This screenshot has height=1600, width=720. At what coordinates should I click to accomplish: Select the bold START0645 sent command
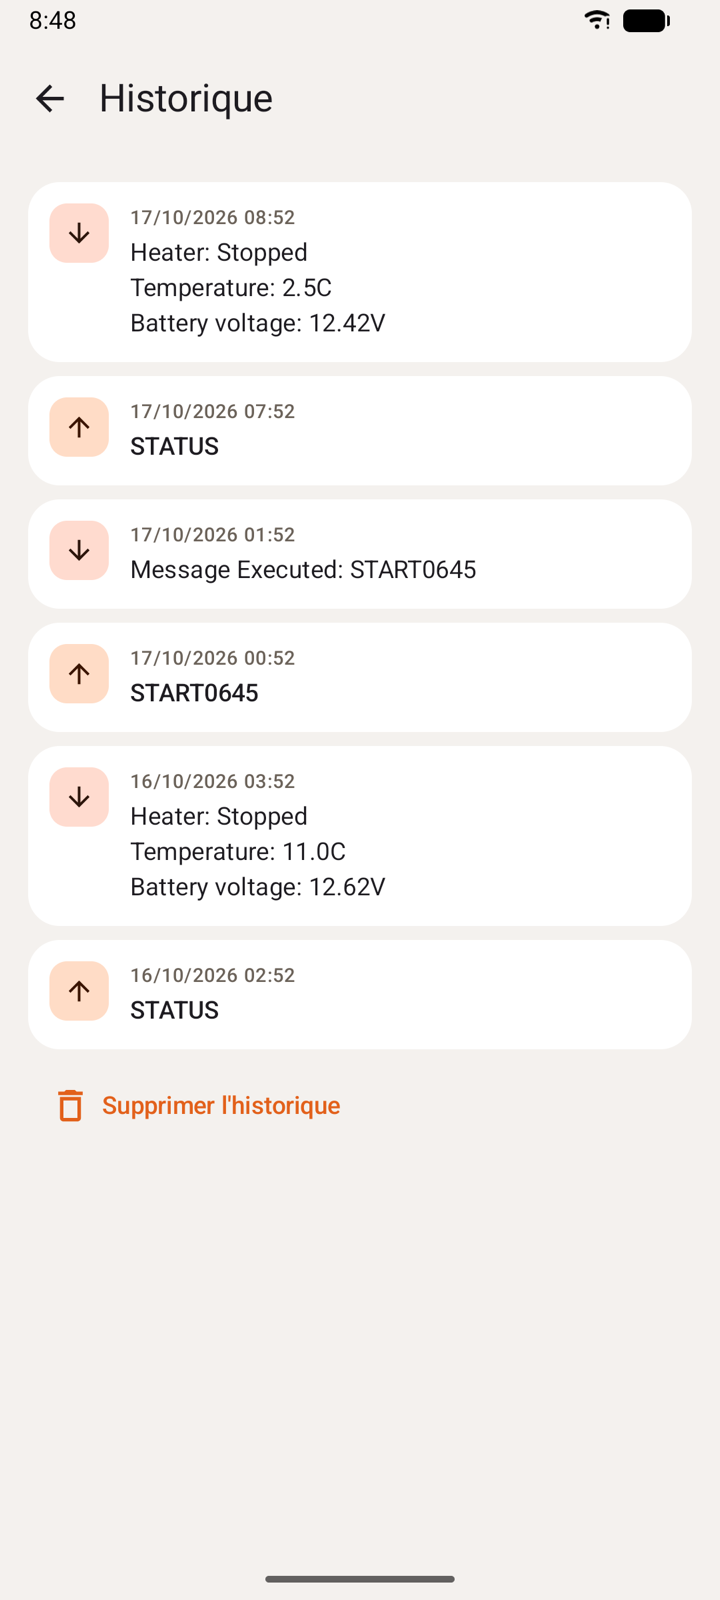click(194, 693)
